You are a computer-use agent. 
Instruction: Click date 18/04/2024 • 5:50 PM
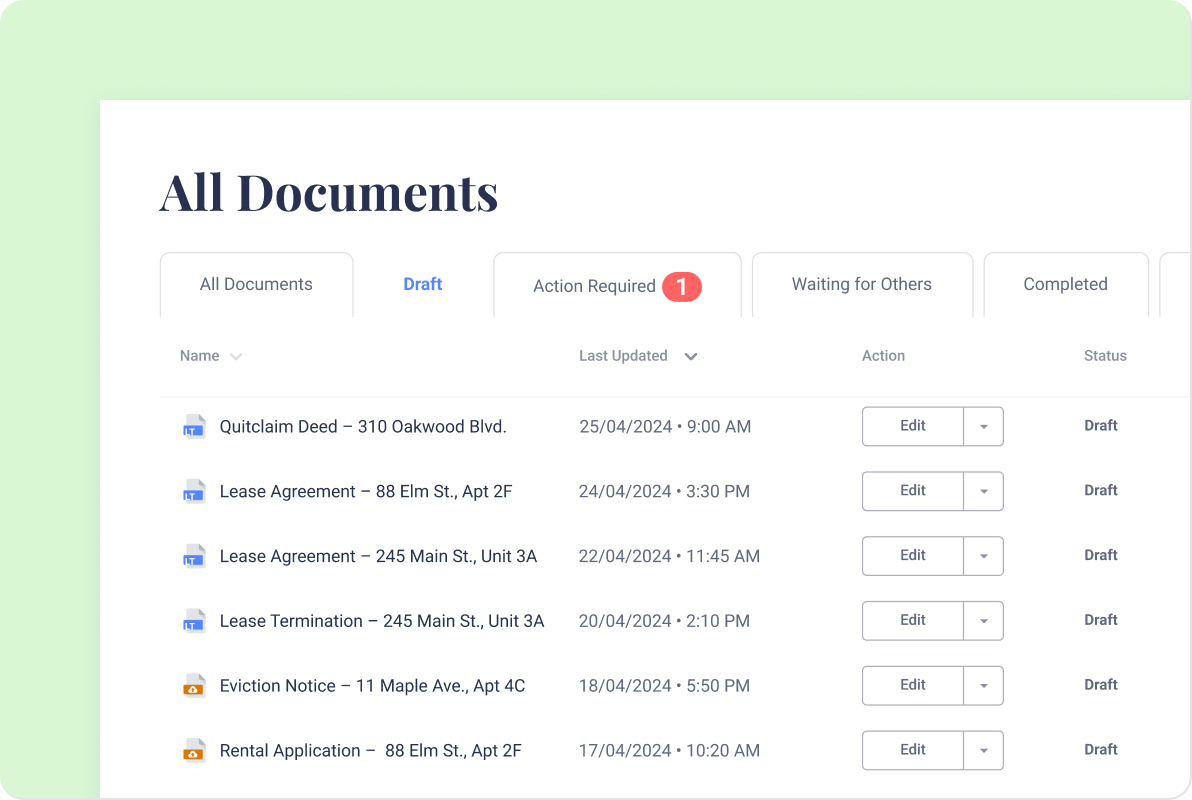664,686
